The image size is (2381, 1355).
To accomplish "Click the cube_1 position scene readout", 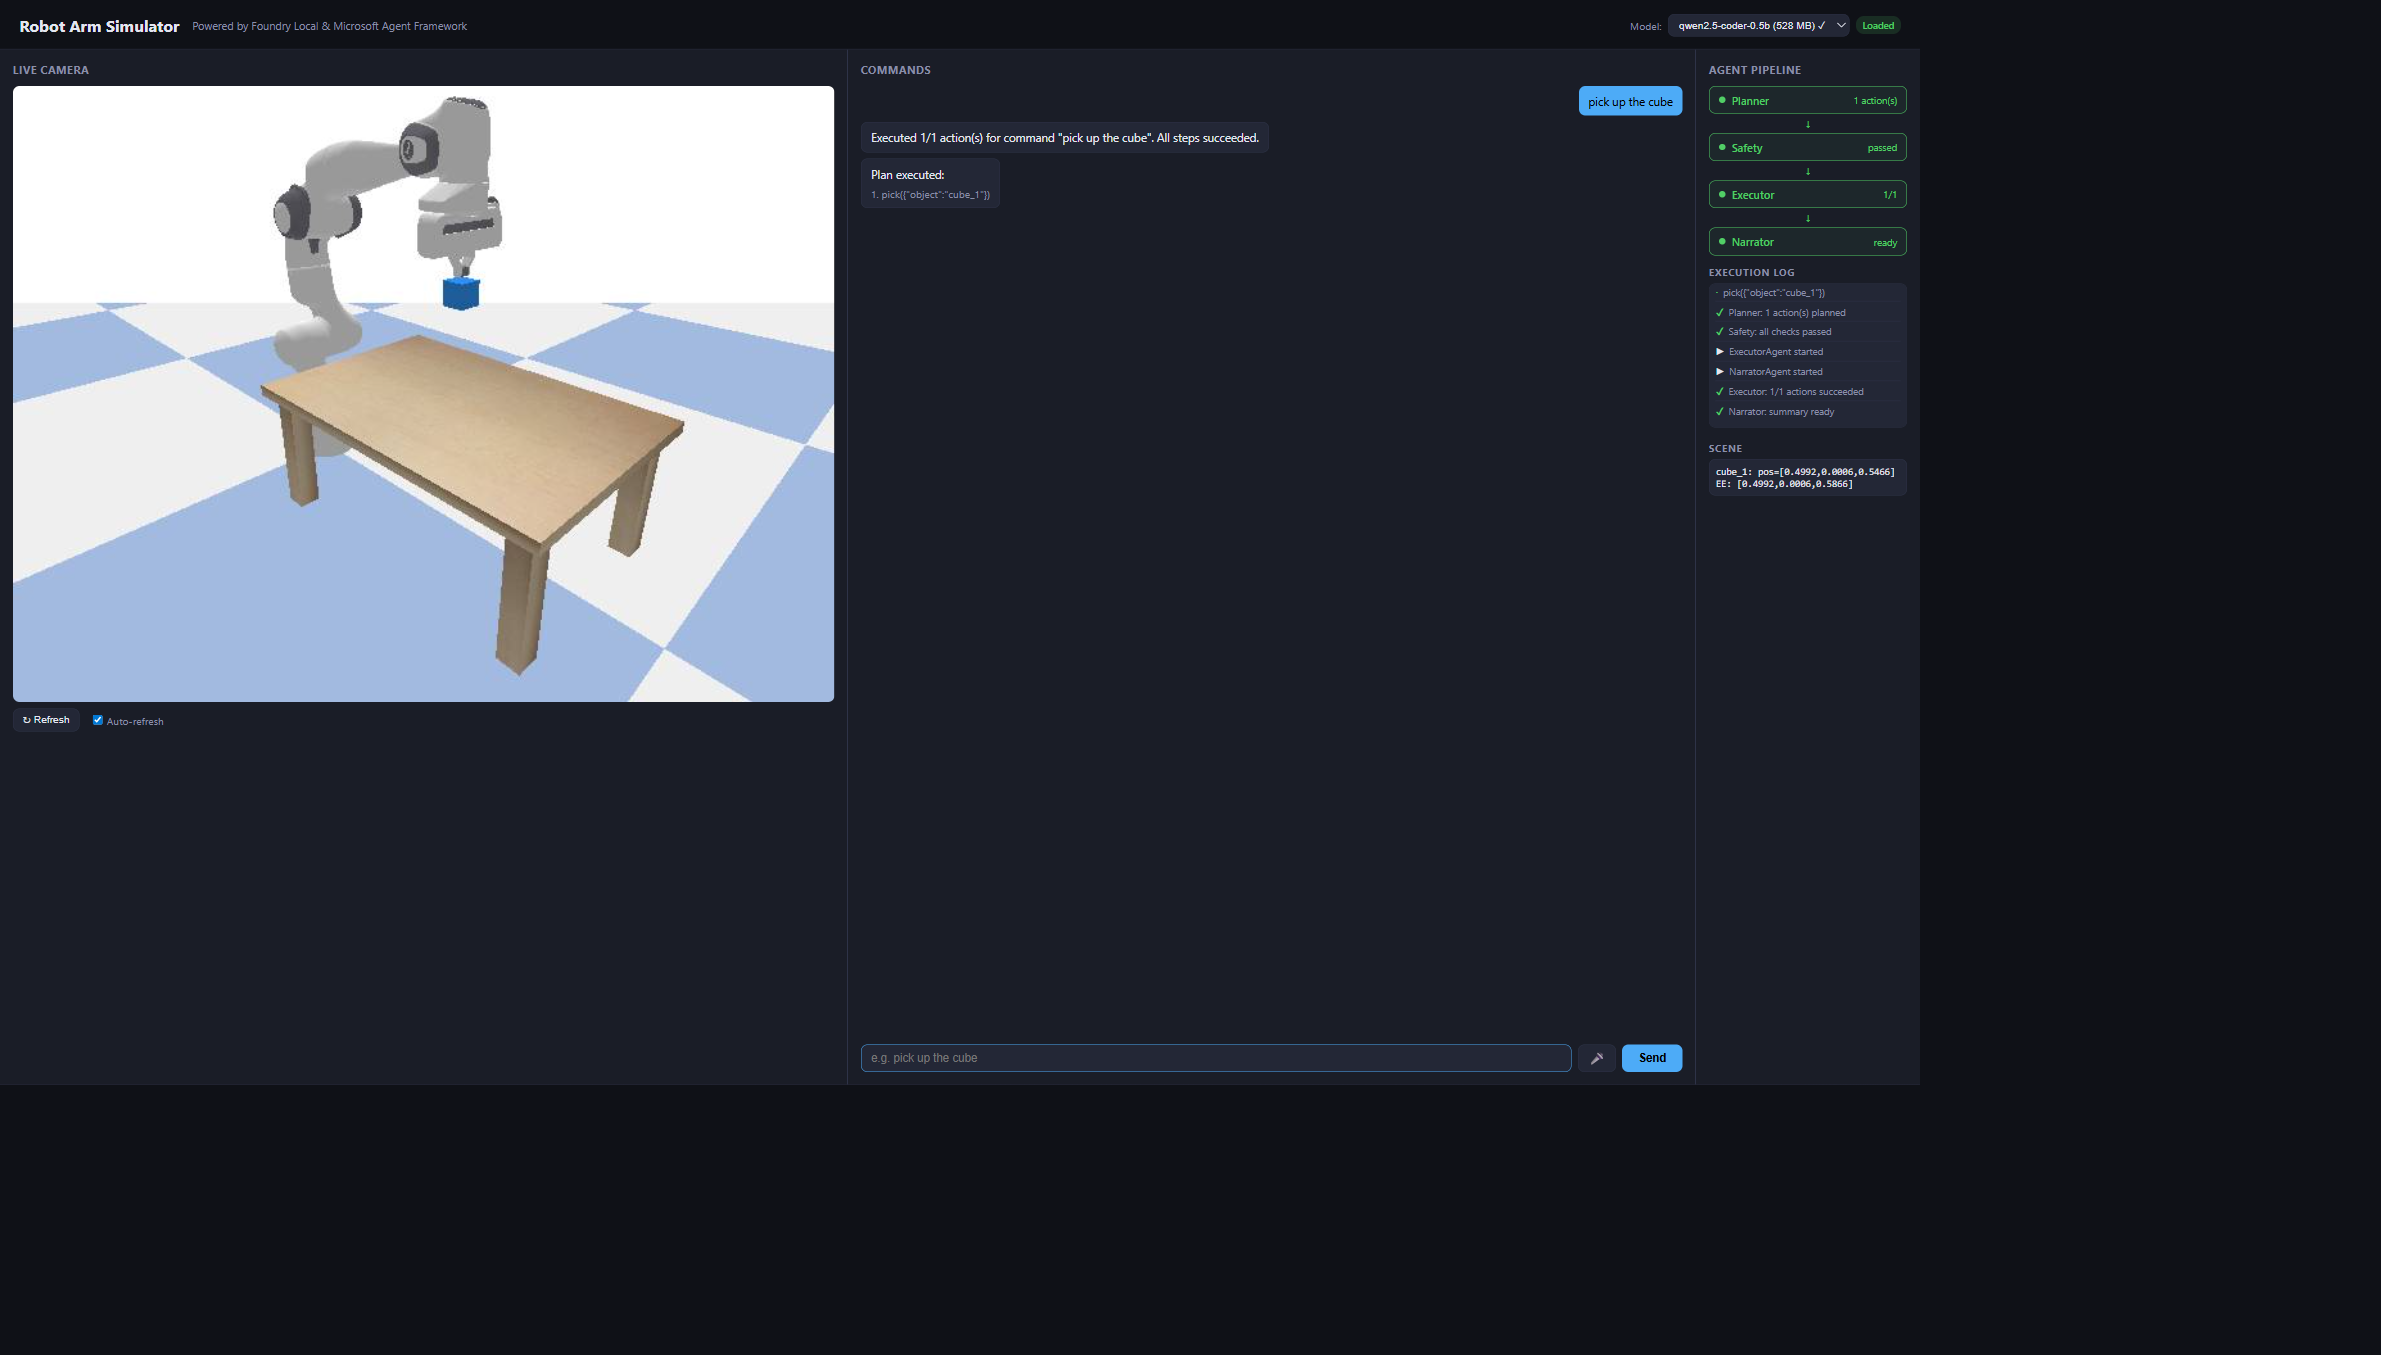I will (1804, 472).
